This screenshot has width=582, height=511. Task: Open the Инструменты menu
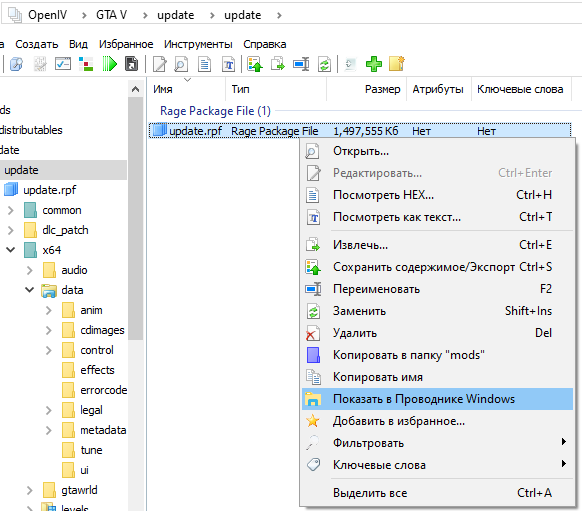tap(198, 44)
